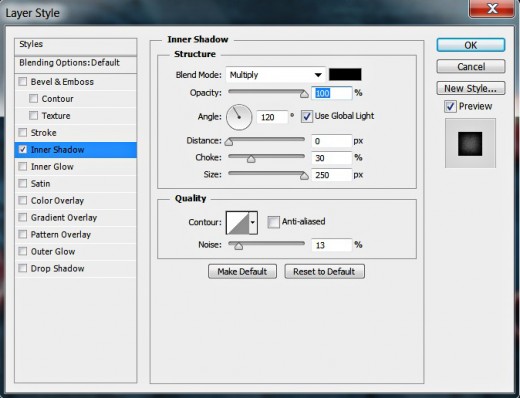
Task: Enable the Anti-aliased checkbox
Action: (273, 222)
